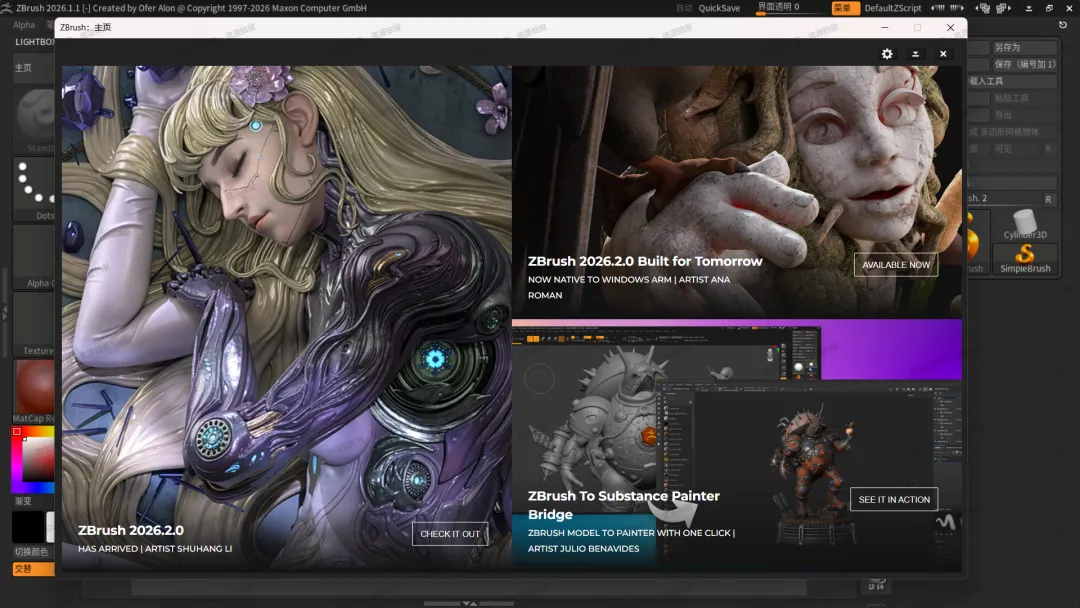Image resolution: width=1080 pixels, height=608 pixels.
Task: Adjust the 界面透明 slider
Action: 789,8
